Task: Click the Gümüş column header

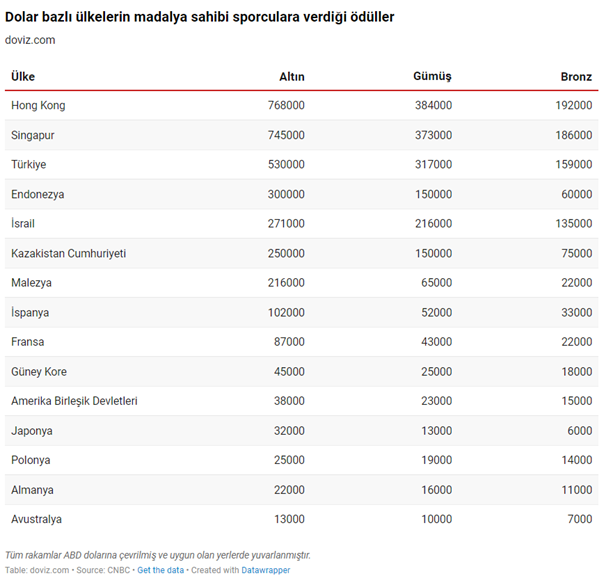Action: [432, 77]
